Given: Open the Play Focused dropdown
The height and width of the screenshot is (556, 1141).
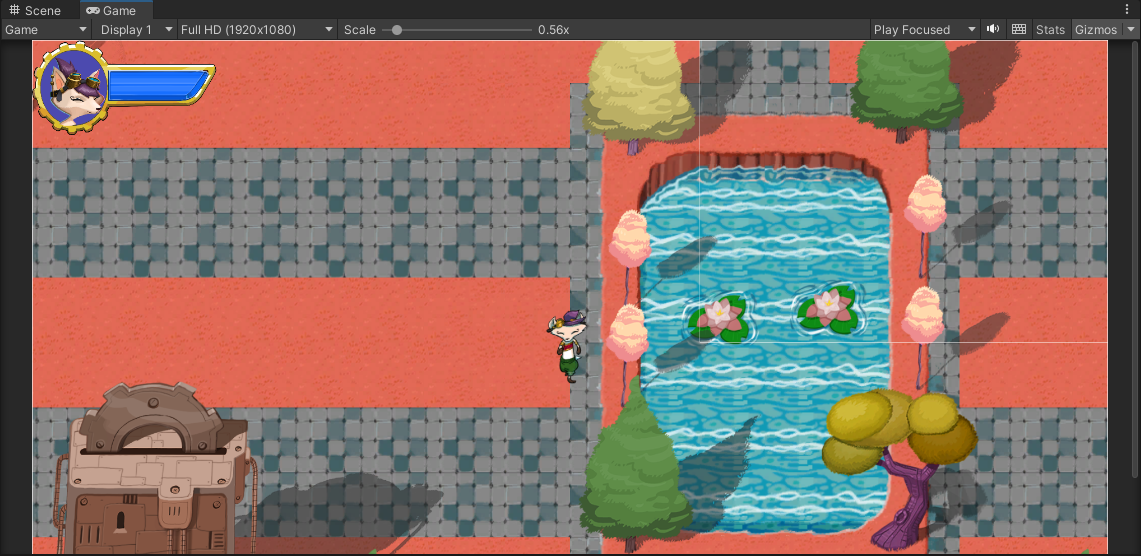Looking at the screenshot, I should [x=925, y=30].
